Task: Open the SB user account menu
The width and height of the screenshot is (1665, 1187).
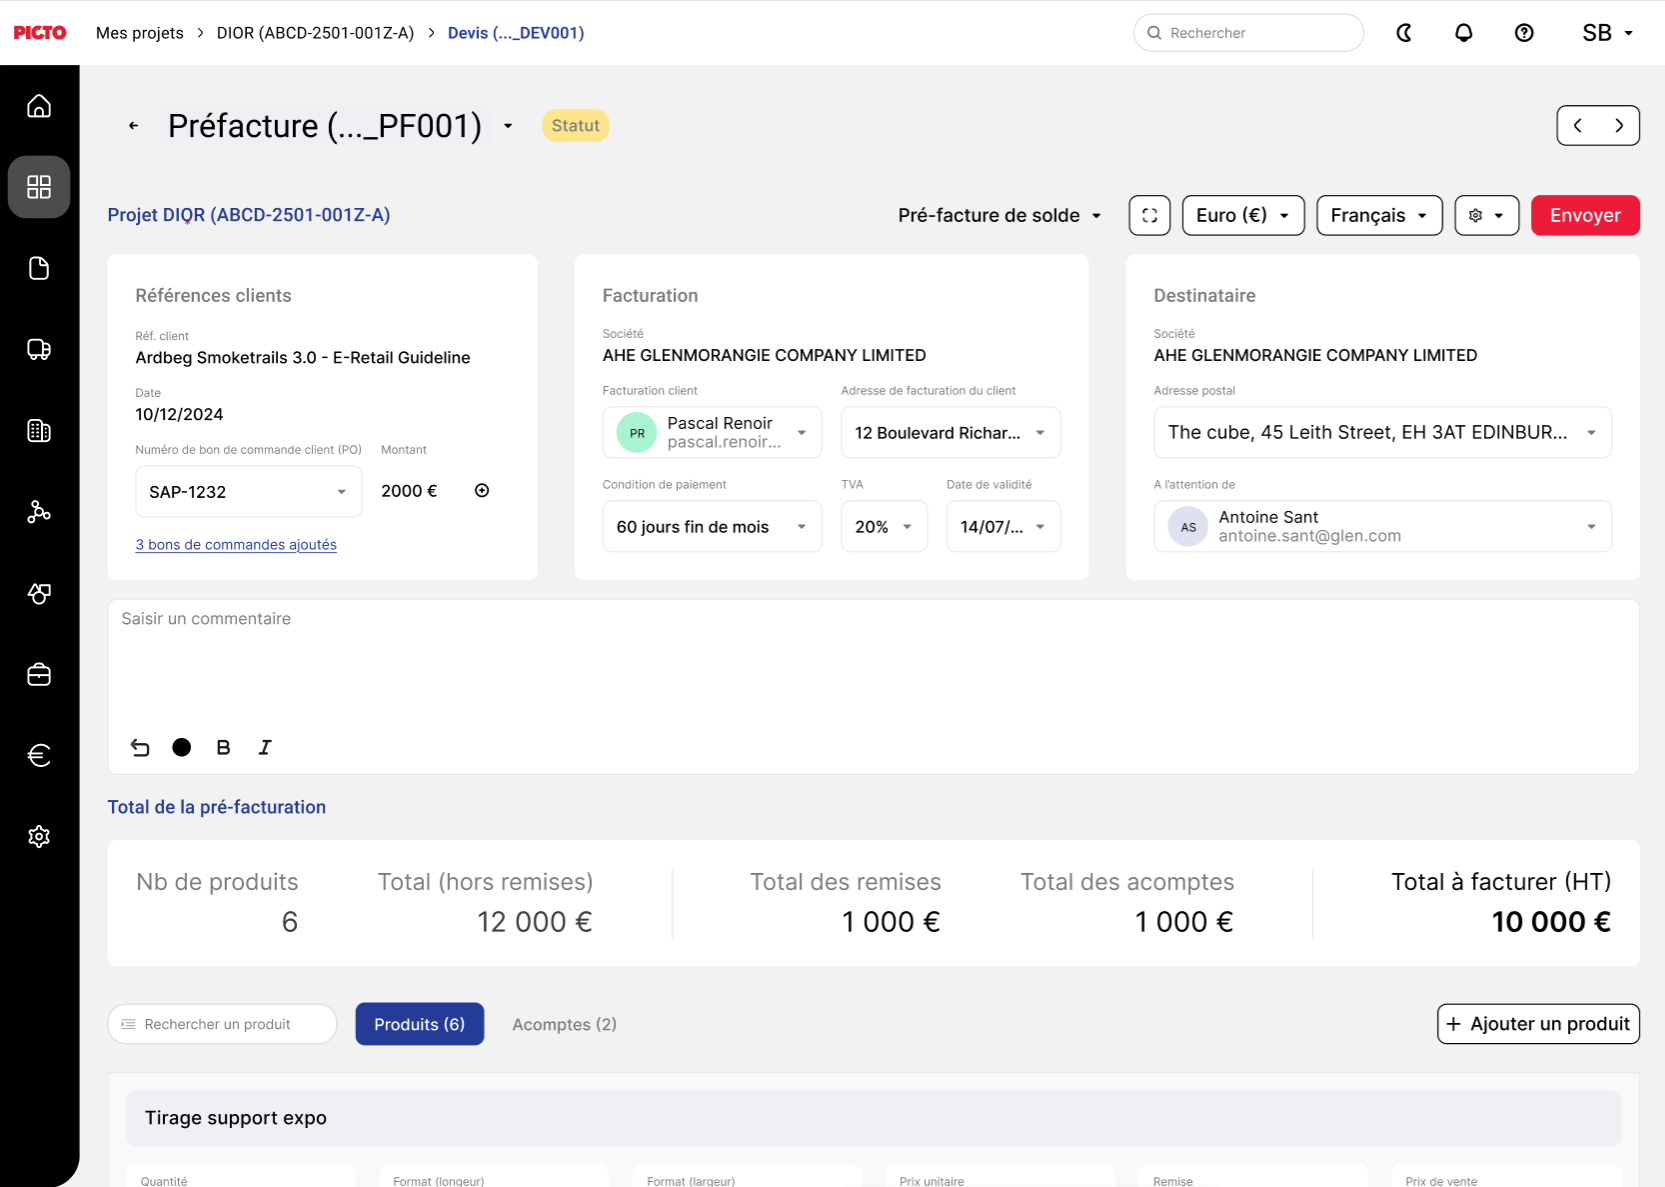Action: click(1608, 33)
